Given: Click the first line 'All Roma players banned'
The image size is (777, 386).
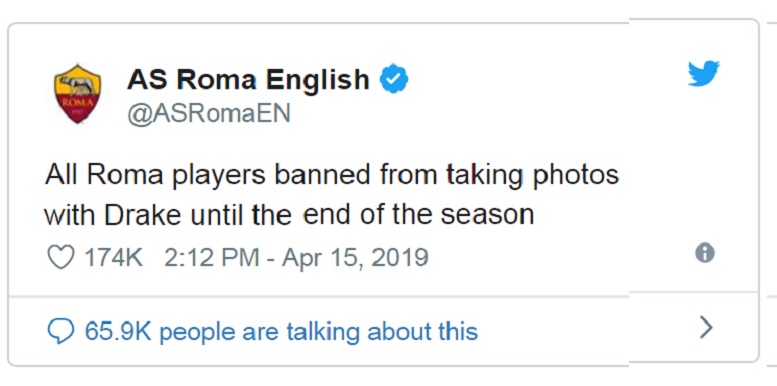Looking at the screenshot, I should 207,176.
